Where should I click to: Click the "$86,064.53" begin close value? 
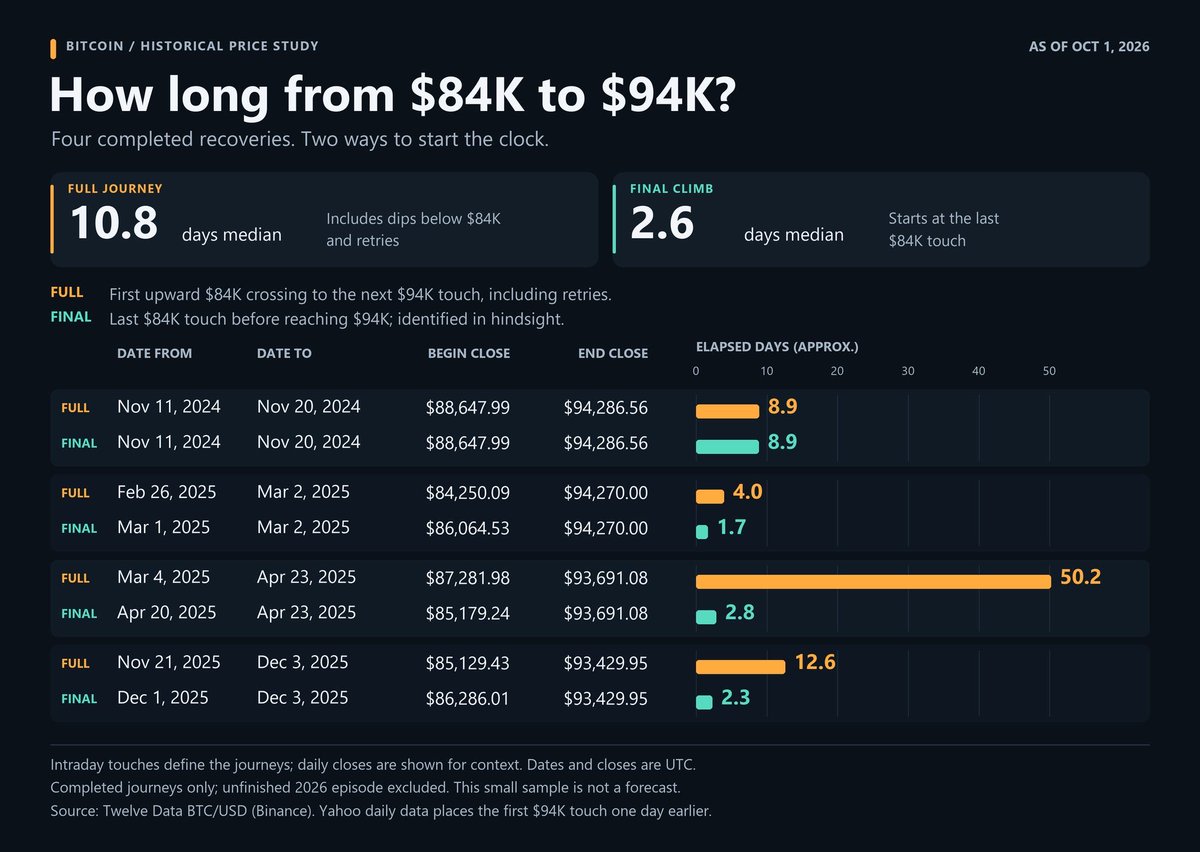[468, 528]
